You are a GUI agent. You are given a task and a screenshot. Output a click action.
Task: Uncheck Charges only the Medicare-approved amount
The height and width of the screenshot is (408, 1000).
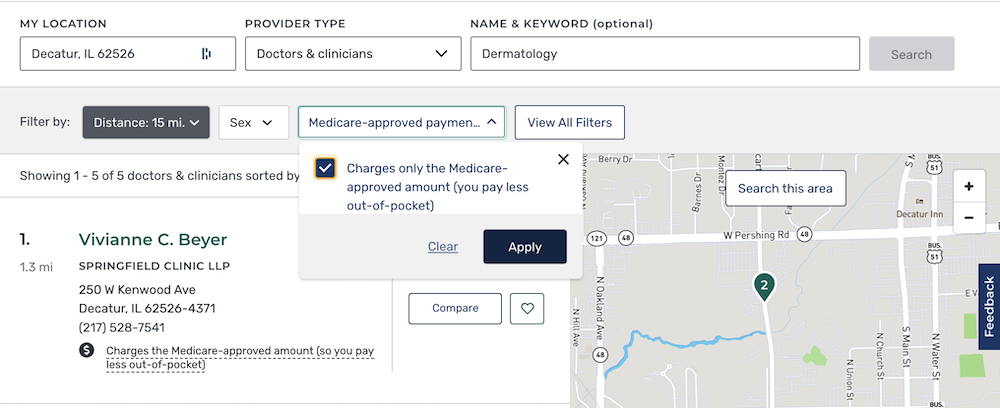tap(325, 168)
